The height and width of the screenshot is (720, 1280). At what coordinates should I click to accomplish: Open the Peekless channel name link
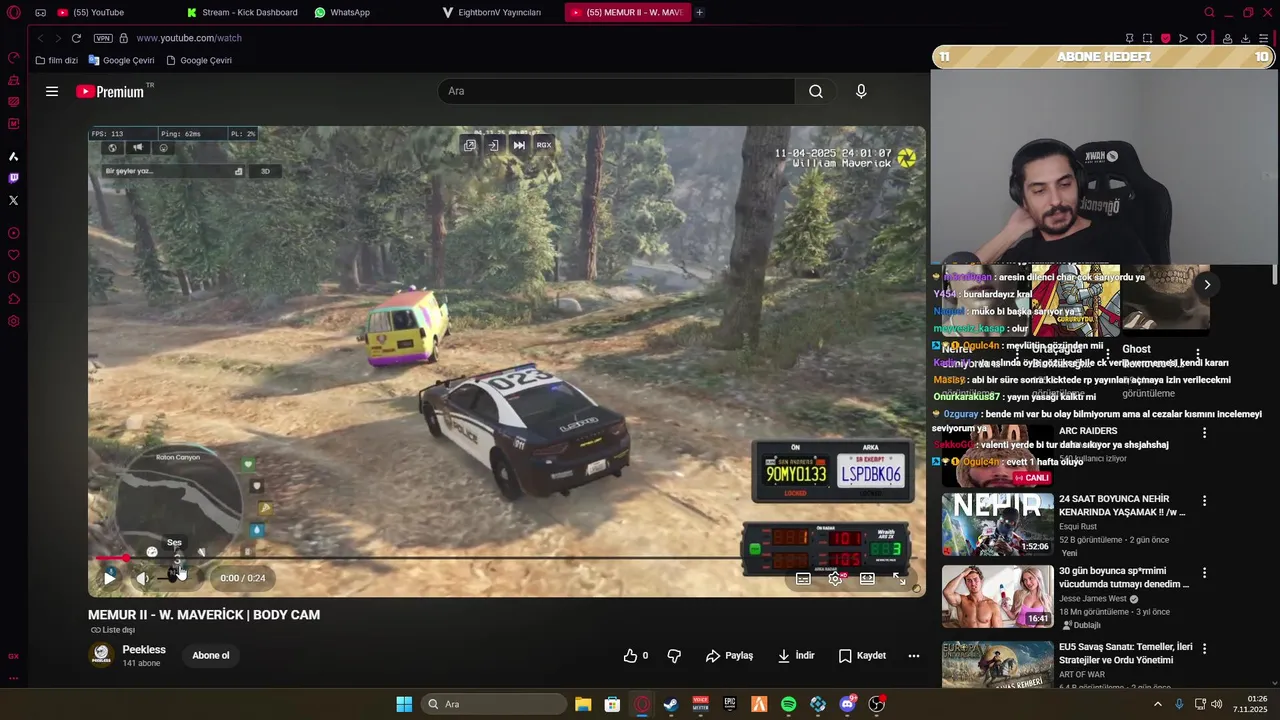tap(144, 650)
